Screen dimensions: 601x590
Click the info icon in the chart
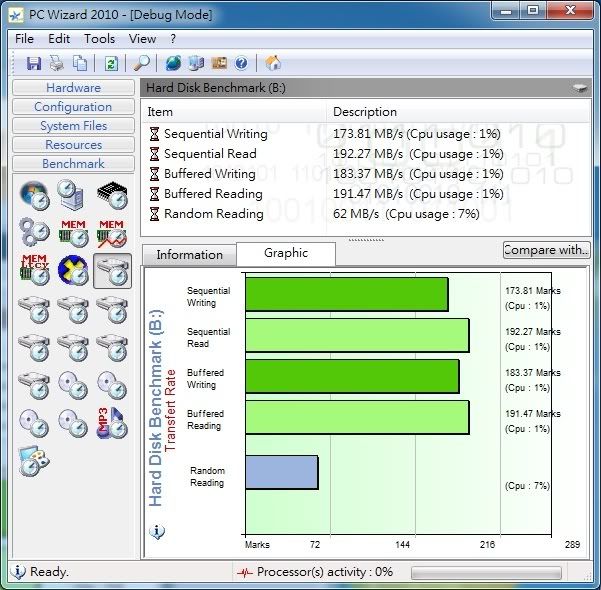(x=156, y=532)
